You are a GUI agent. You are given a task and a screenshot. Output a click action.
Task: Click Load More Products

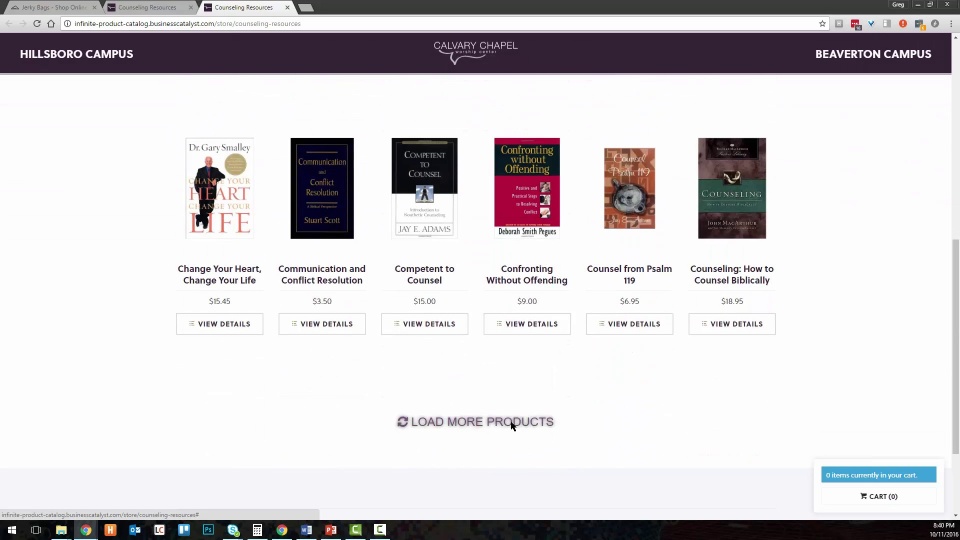click(476, 422)
